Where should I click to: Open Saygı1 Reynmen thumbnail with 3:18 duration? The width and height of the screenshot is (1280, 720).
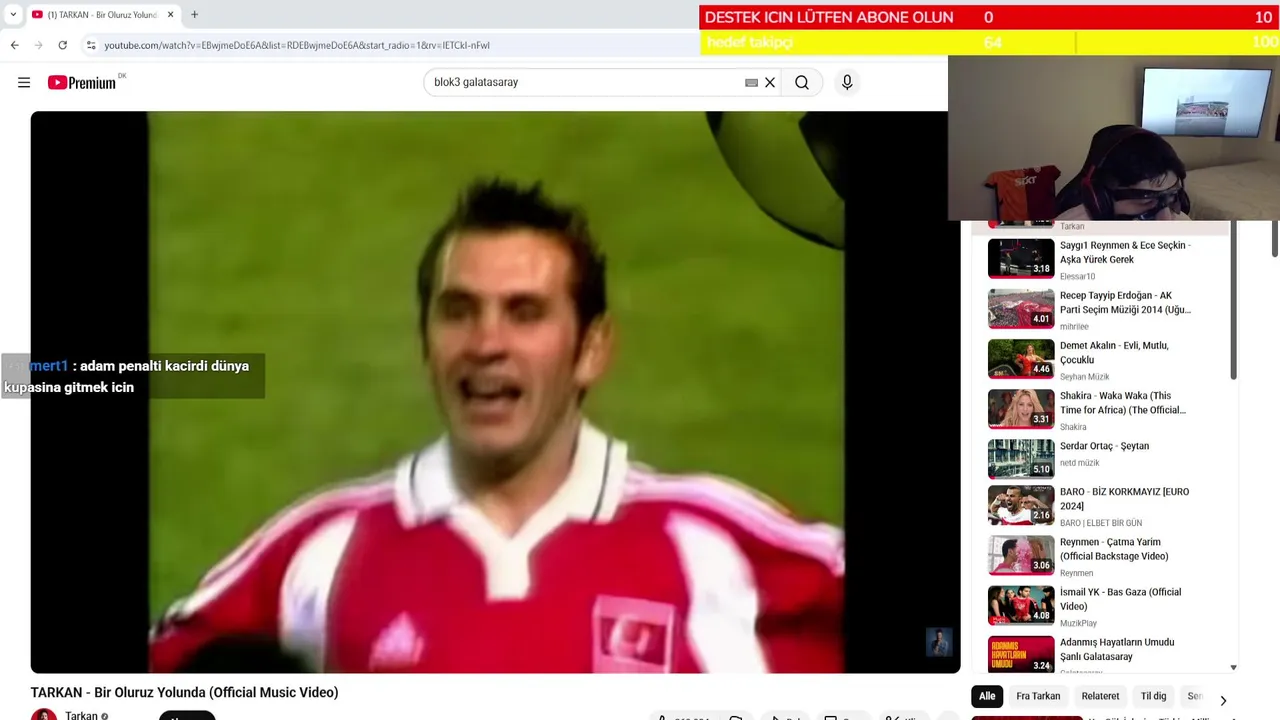pos(1021,258)
